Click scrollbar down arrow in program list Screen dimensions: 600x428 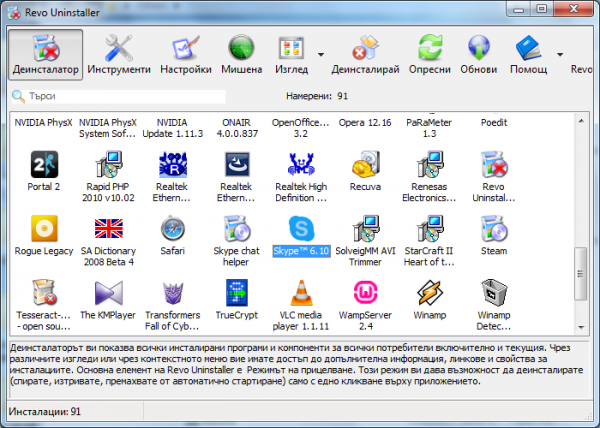click(581, 327)
